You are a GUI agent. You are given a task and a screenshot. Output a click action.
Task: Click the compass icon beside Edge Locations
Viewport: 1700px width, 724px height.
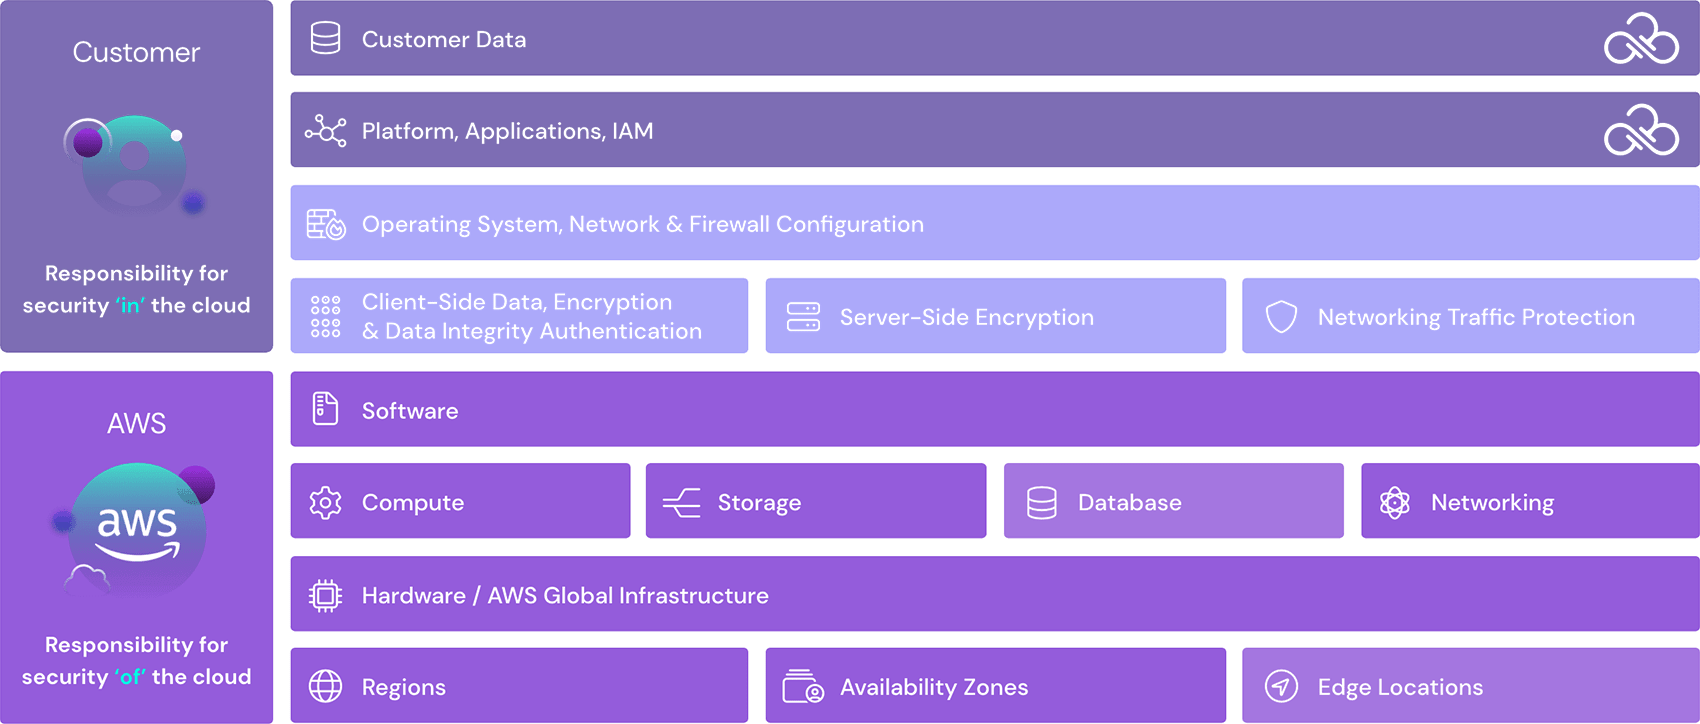[1281, 686]
